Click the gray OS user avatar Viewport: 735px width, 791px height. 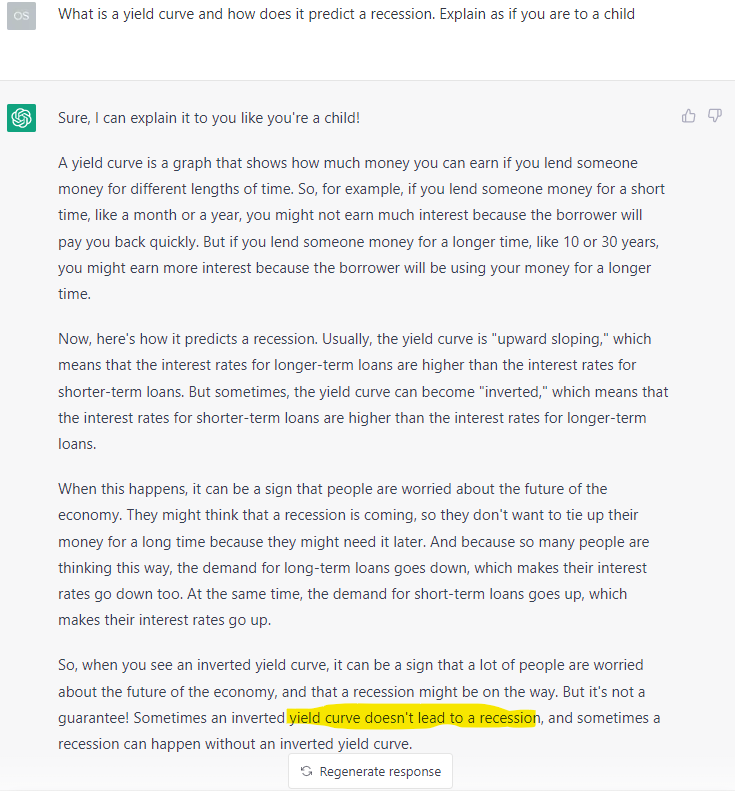click(x=21, y=15)
